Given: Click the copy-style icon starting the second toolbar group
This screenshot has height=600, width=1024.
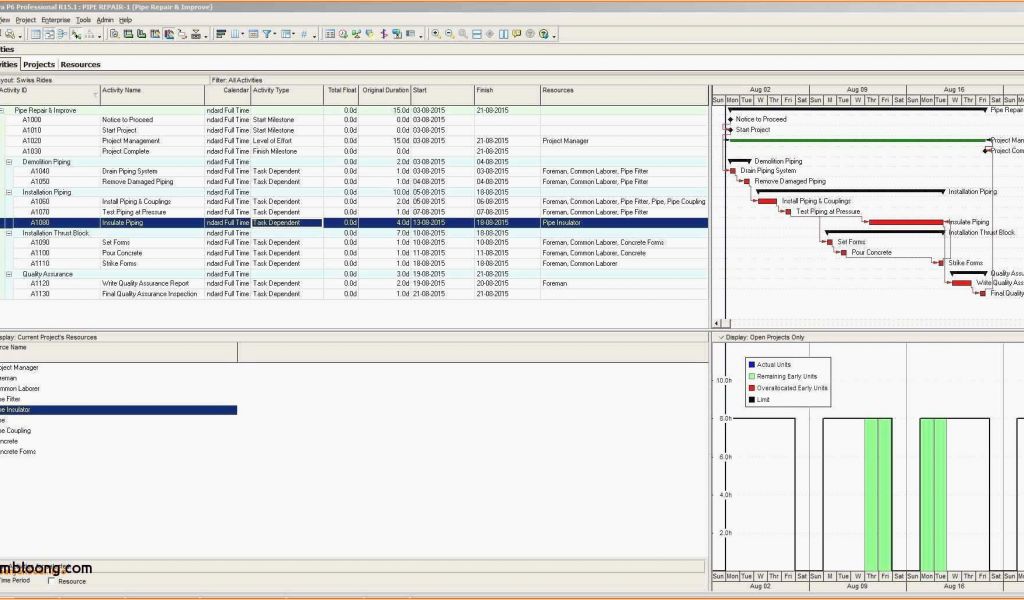Looking at the screenshot, I should [x=114, y=34].
